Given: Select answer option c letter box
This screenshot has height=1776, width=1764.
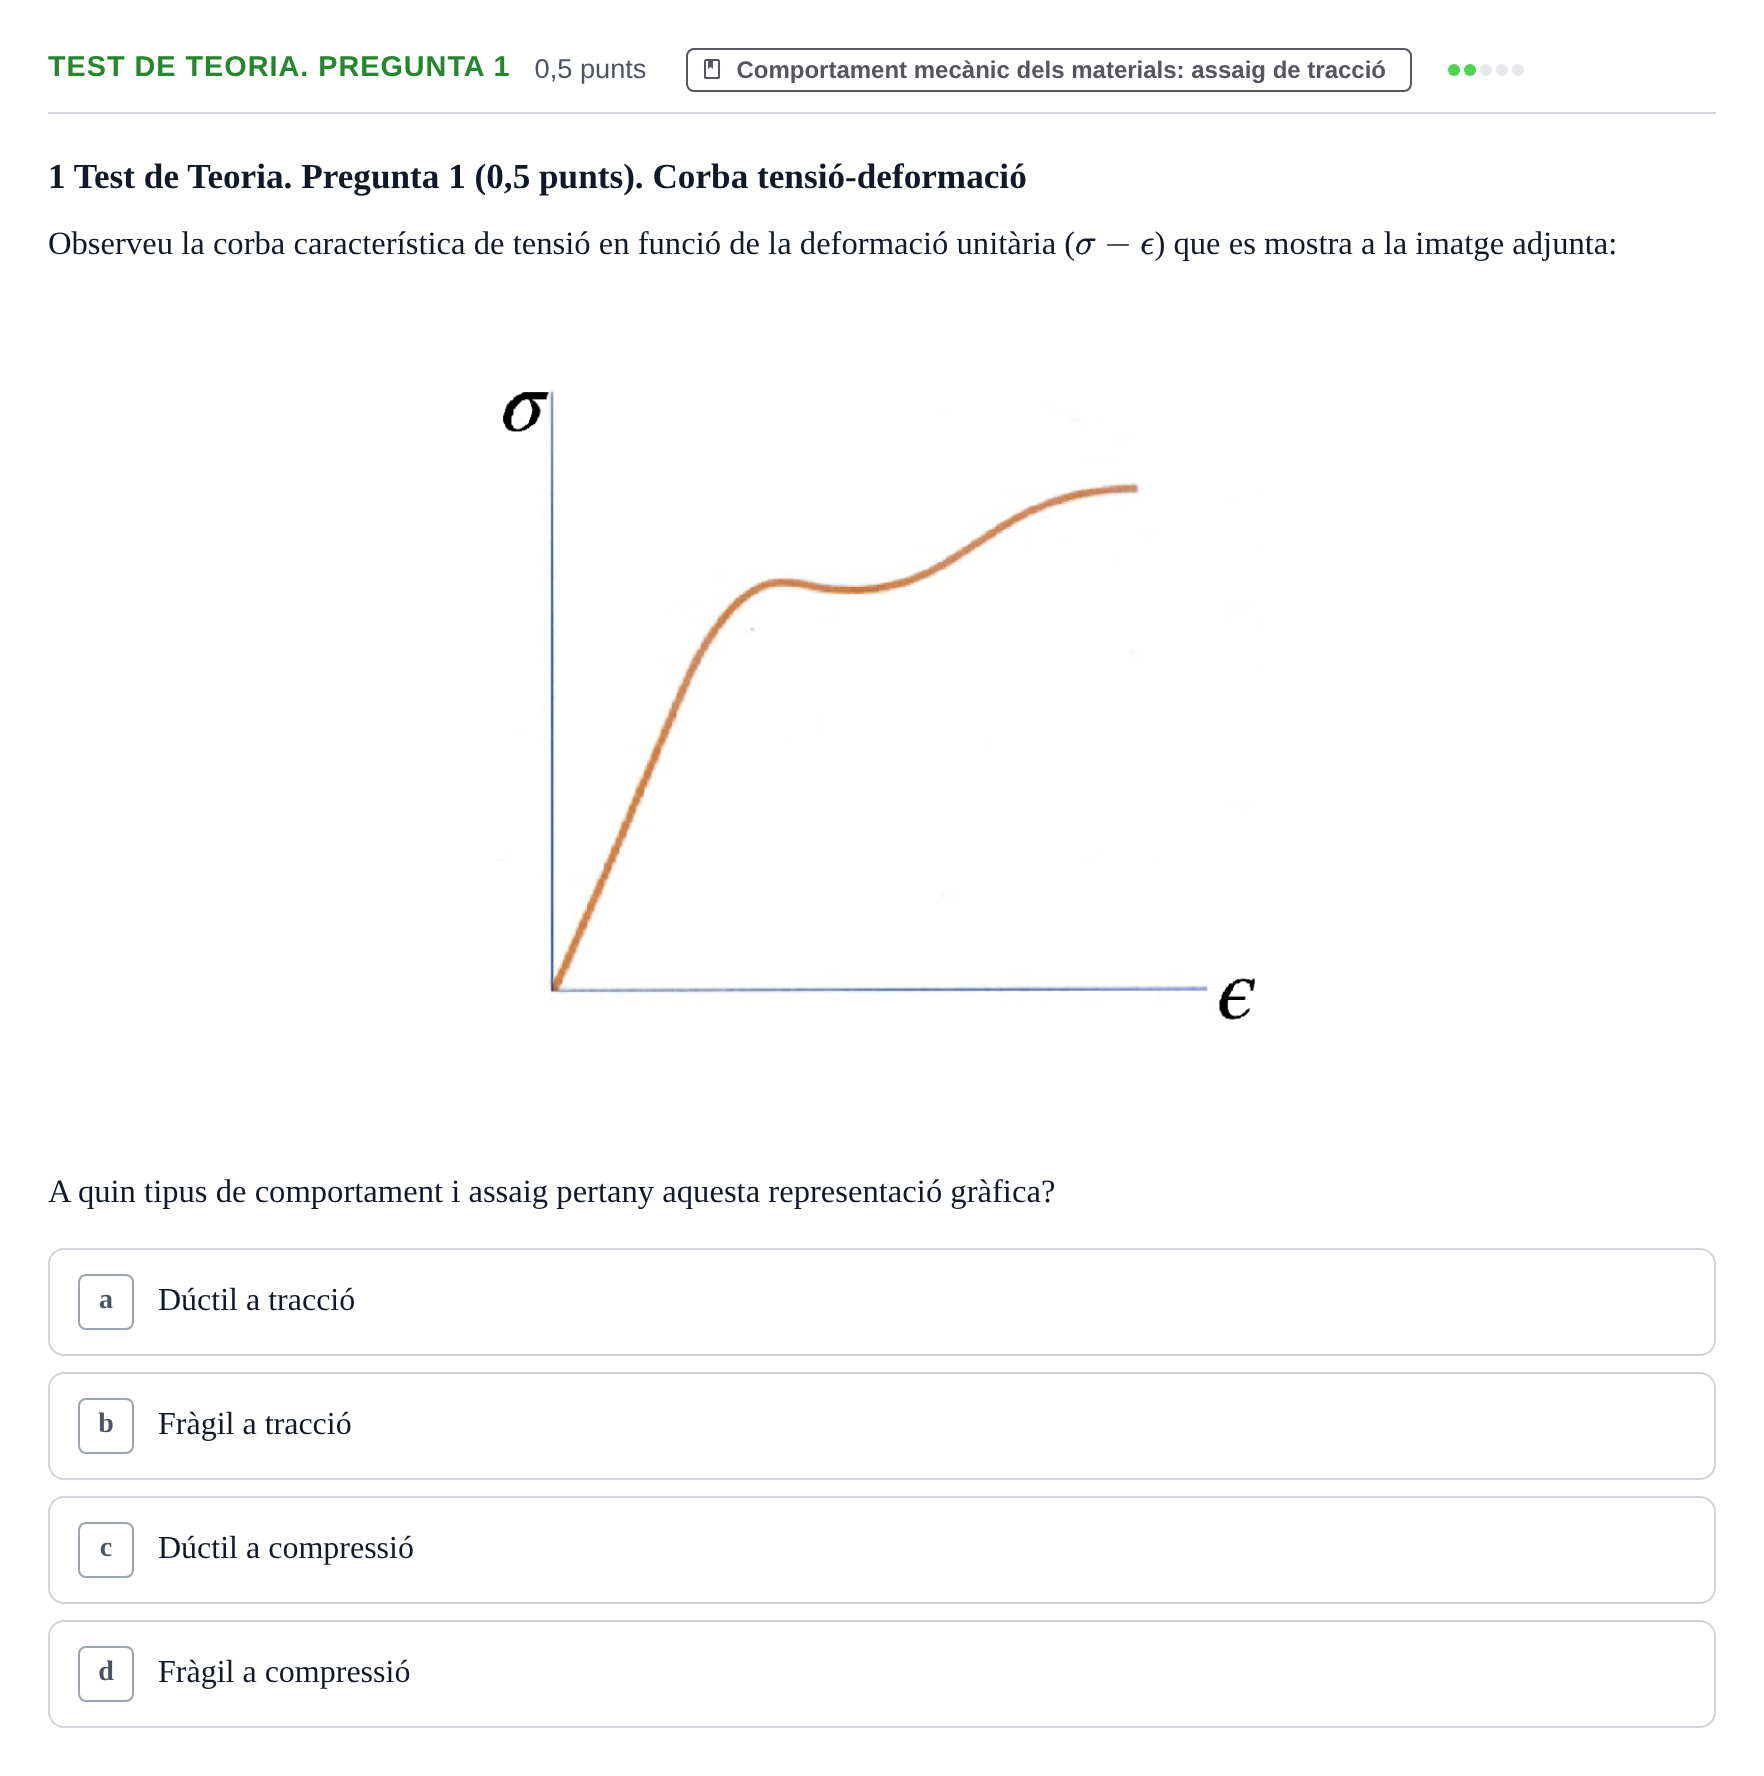Looking at the screenshot, I should 106,1550.
